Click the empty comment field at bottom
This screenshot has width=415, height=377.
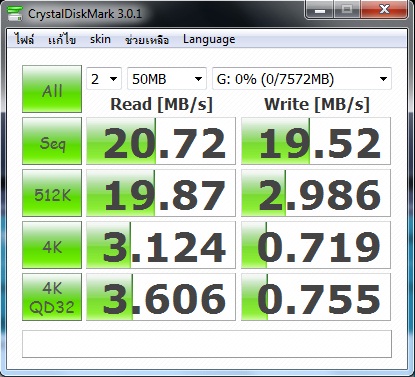pos(207,344)
